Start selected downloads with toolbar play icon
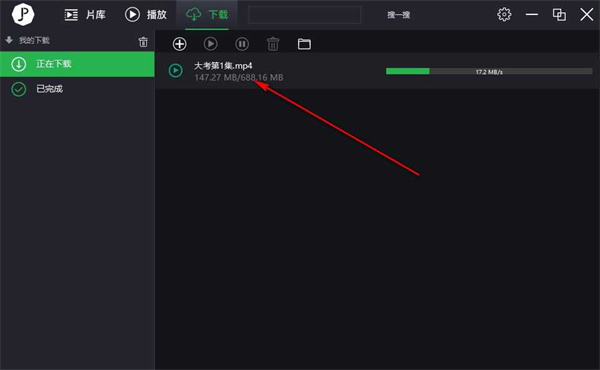The image size is (600, 370). click(210, 44)
